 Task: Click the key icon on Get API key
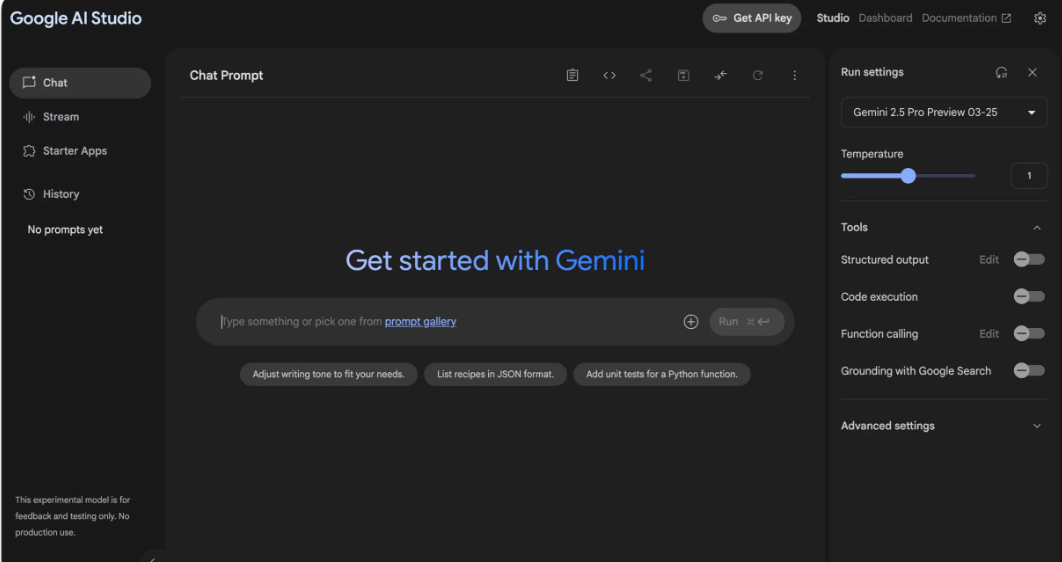tap(719, 18)
